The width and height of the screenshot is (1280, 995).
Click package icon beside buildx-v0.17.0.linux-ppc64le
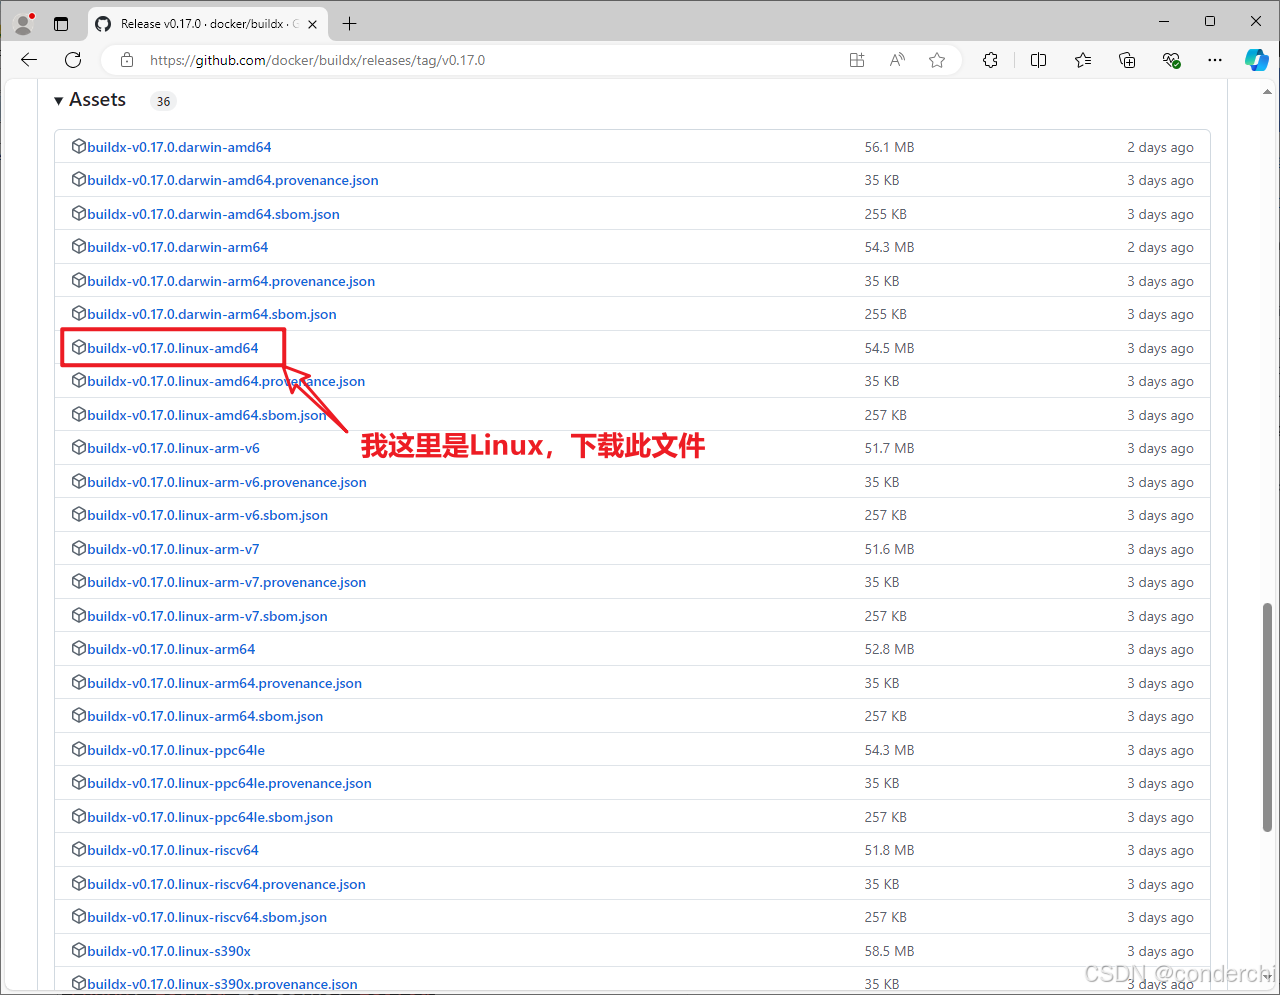pyautogui.click(x=79, y=749)
